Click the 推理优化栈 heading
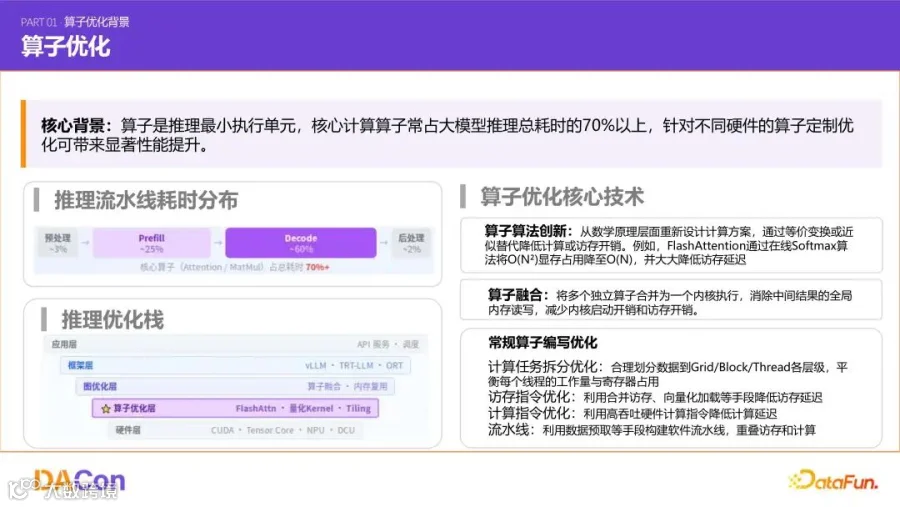The width and height of the screenshot is (900, 507). point(112,320)
